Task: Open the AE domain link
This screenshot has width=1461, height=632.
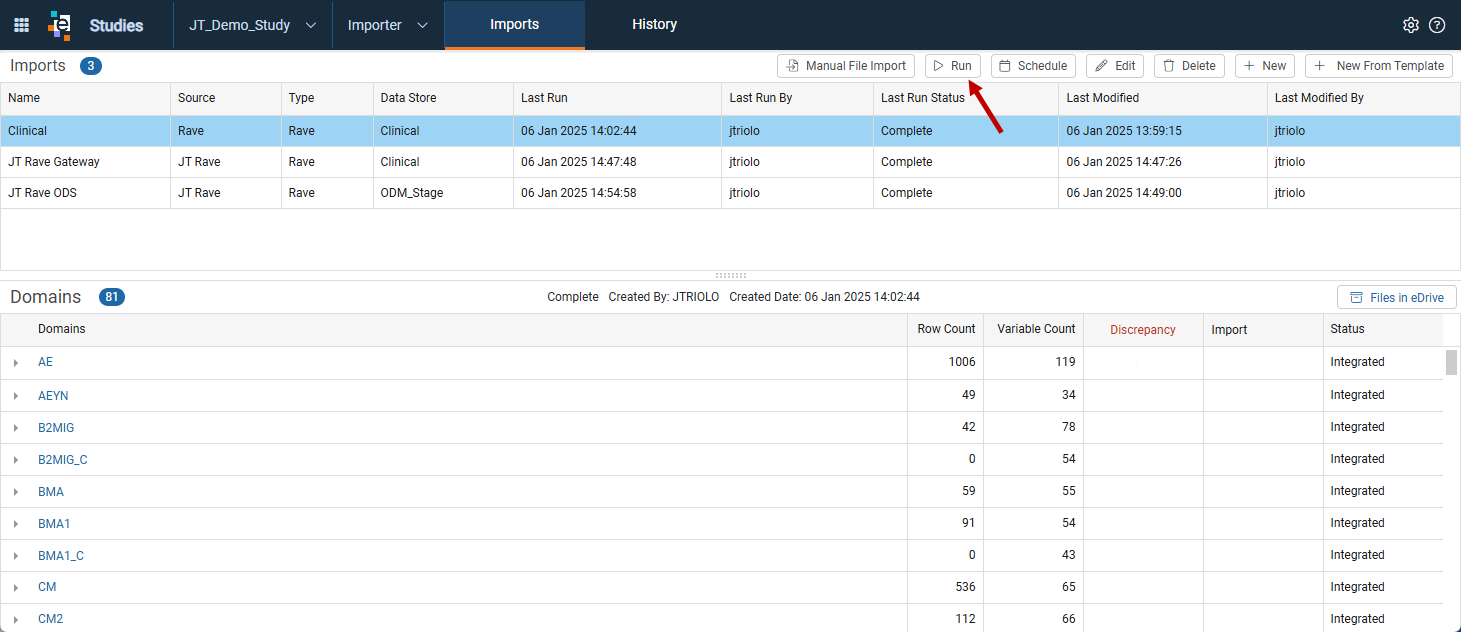Action: click(45, 362)
